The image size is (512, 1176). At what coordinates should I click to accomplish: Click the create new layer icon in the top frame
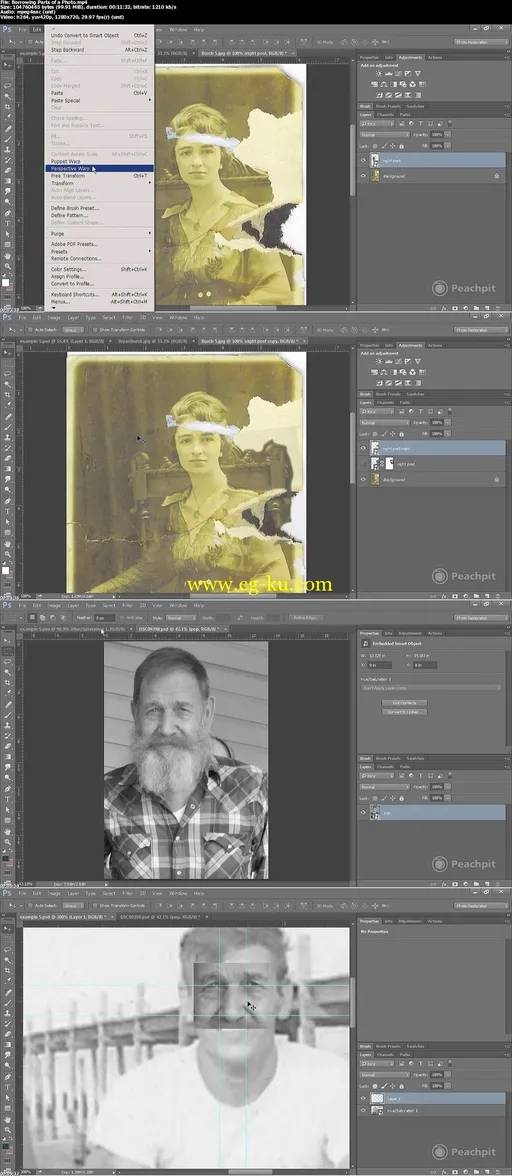pyautogui.click(x=487, y=308)
